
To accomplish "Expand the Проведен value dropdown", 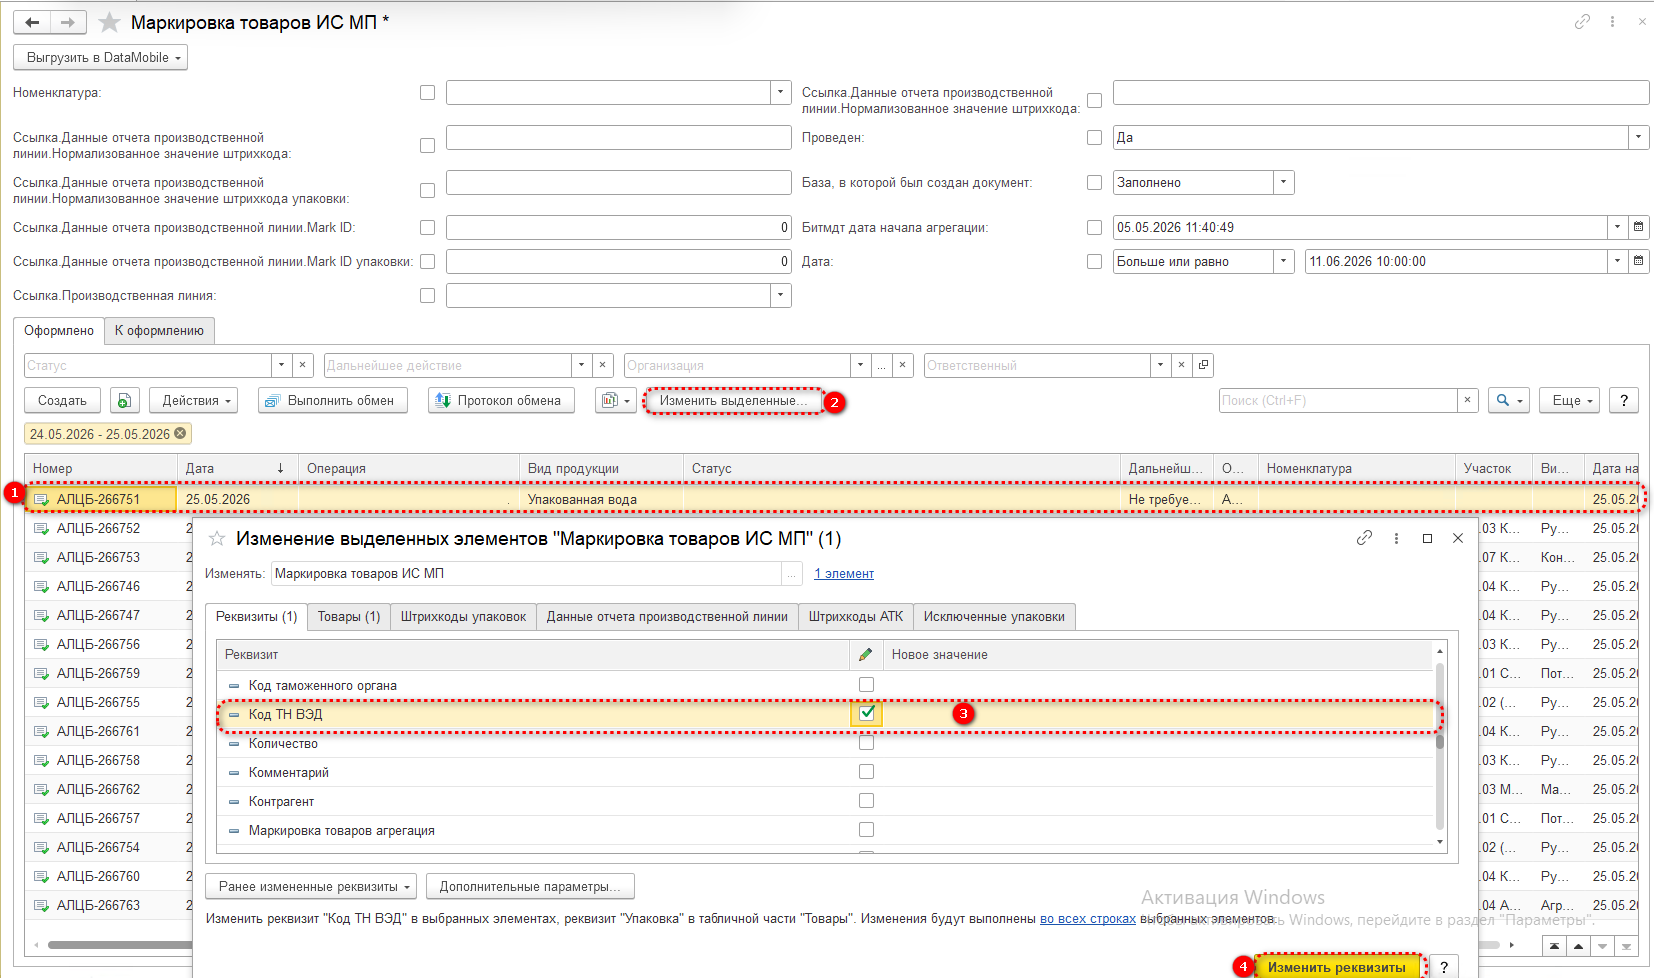I will pos(1638,137).
